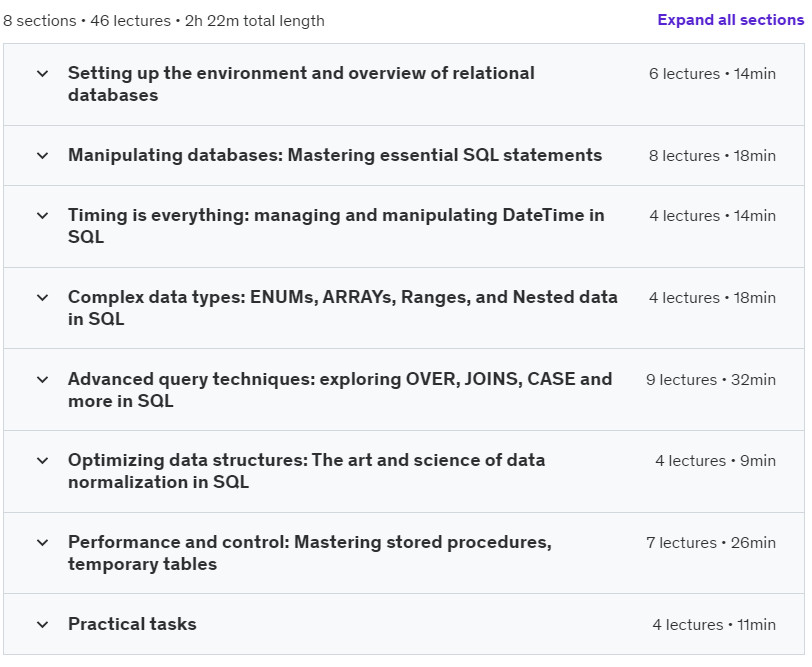Click '4 lectures • 11min' text

pyautogui.click(x=714, y=625)
